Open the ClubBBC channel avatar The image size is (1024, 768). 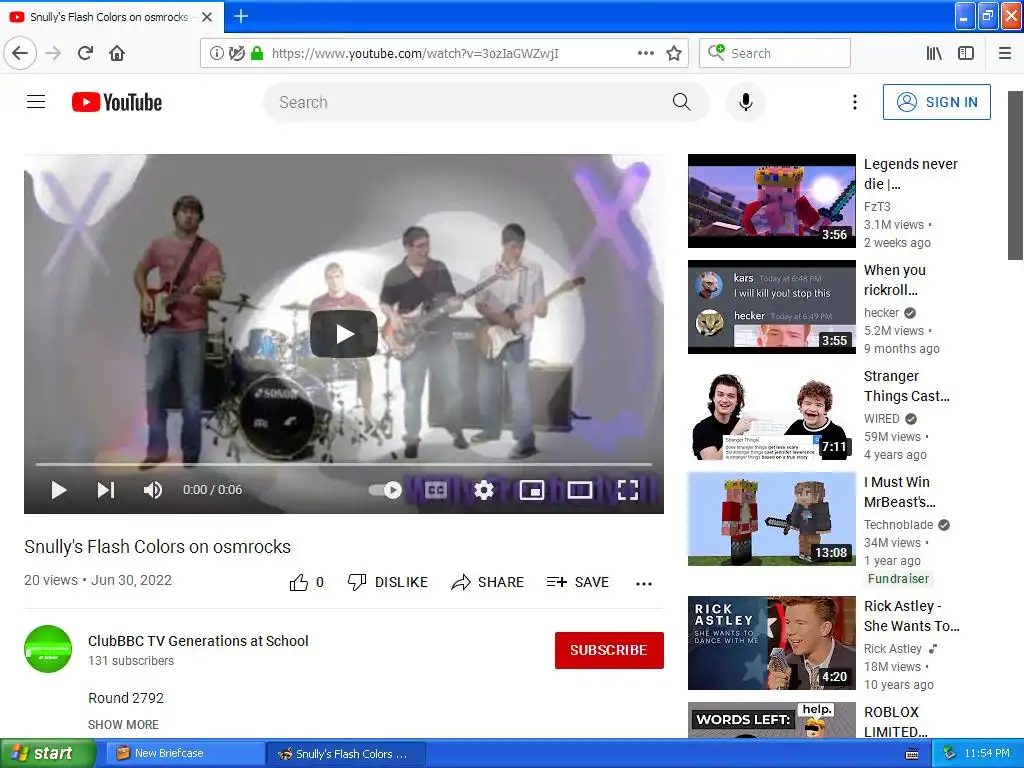48,648
